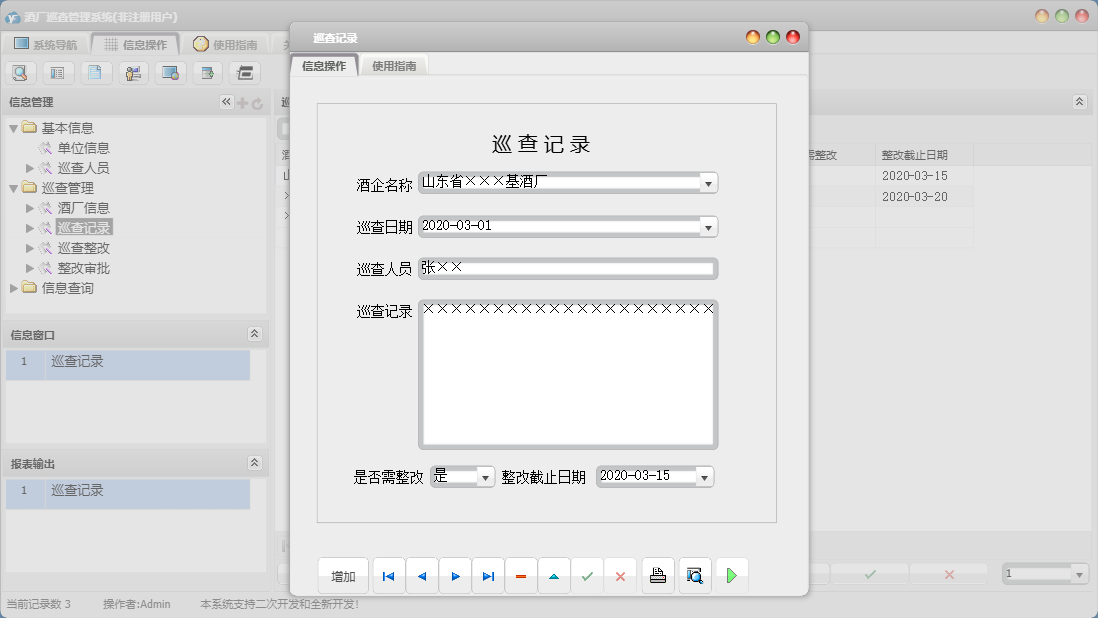This screenshot has height=618, width=1098.
Task: Open the 整改截止日期 date dropdown
Action: pos(704,478)
